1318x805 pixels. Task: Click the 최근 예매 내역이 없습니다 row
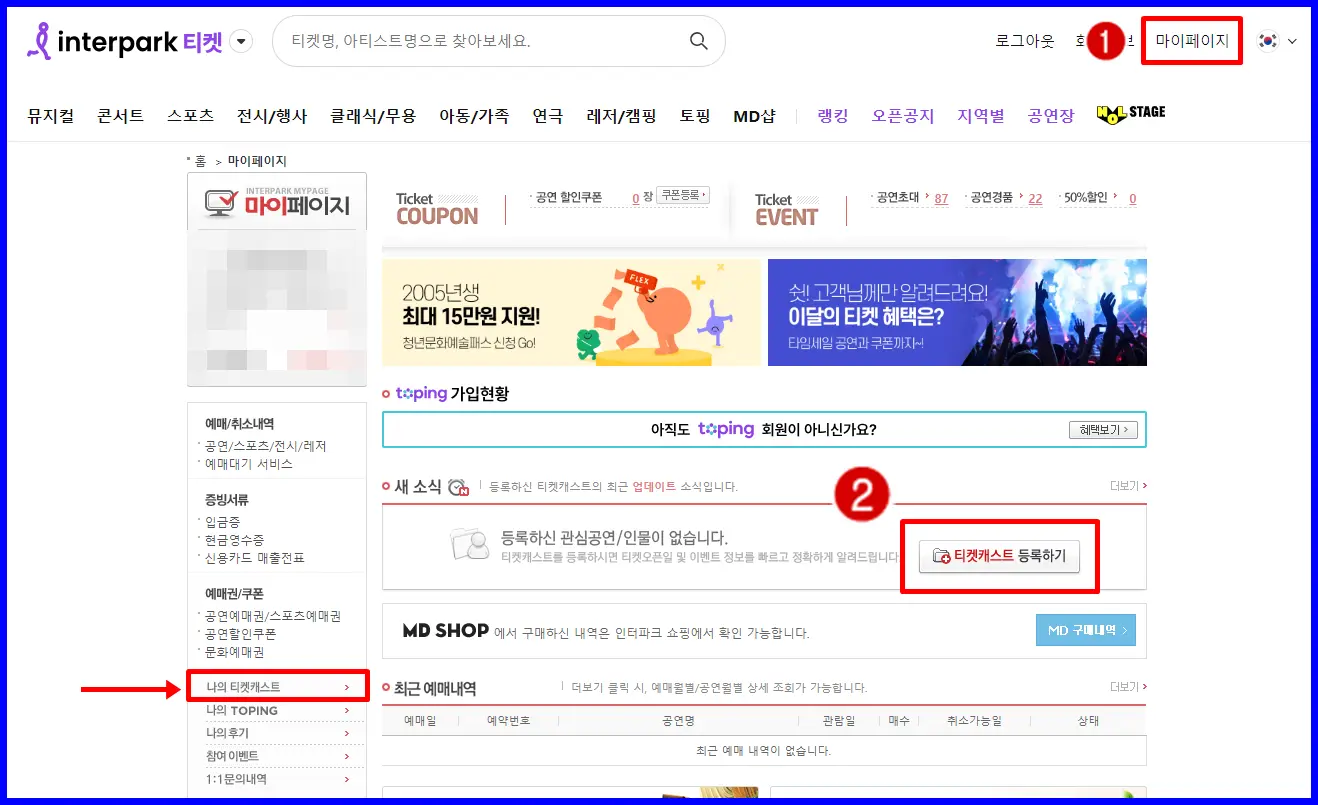(764, 750)
